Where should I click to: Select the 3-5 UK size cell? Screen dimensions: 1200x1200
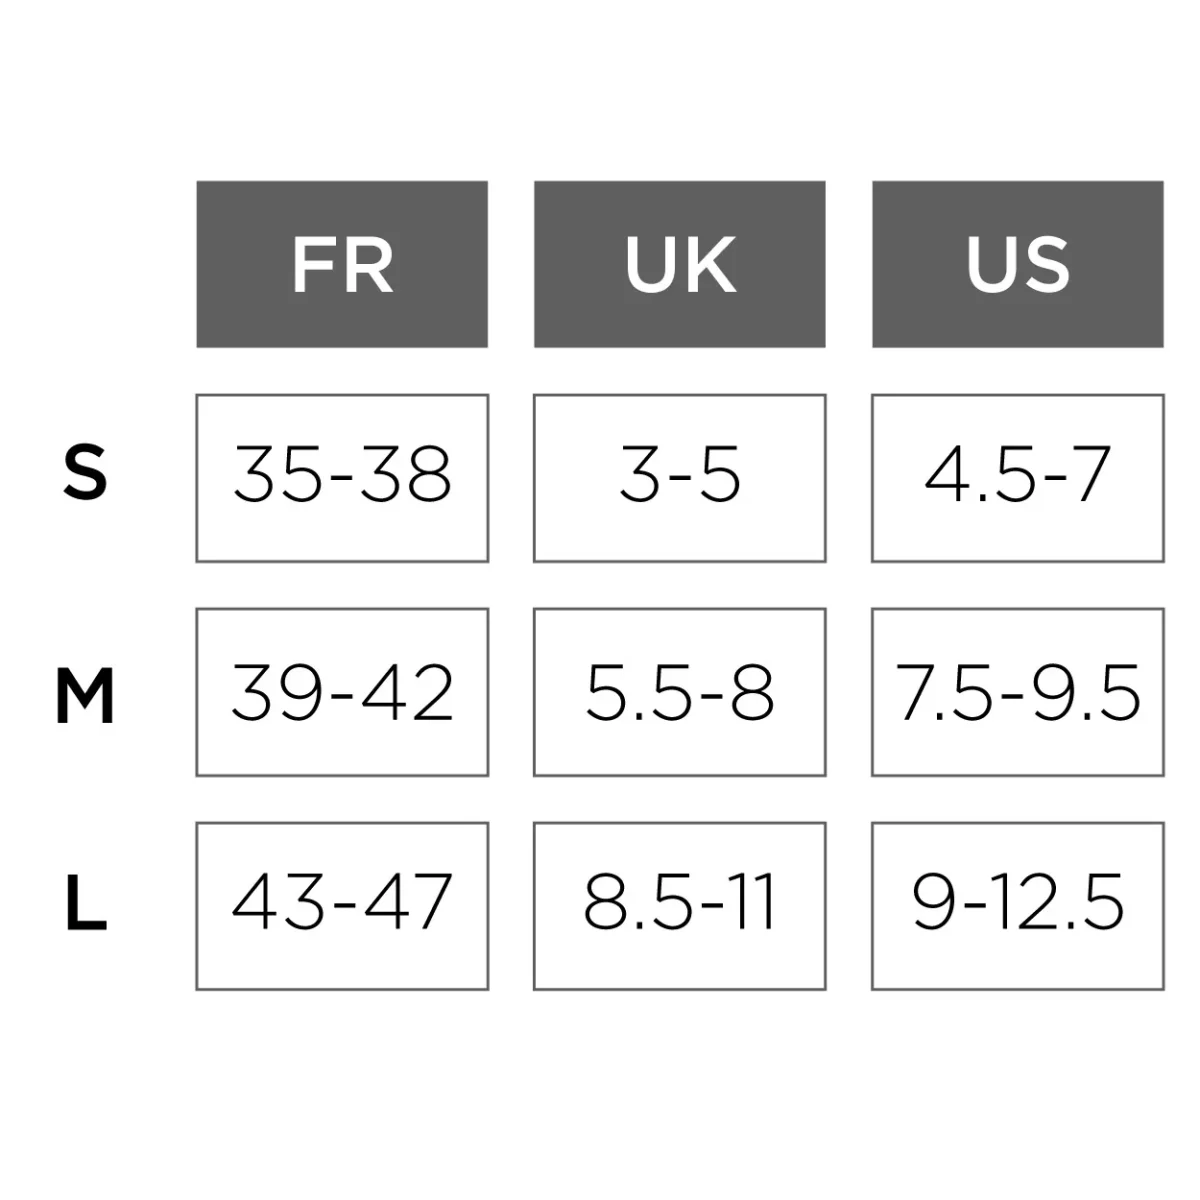click(680, 476)
